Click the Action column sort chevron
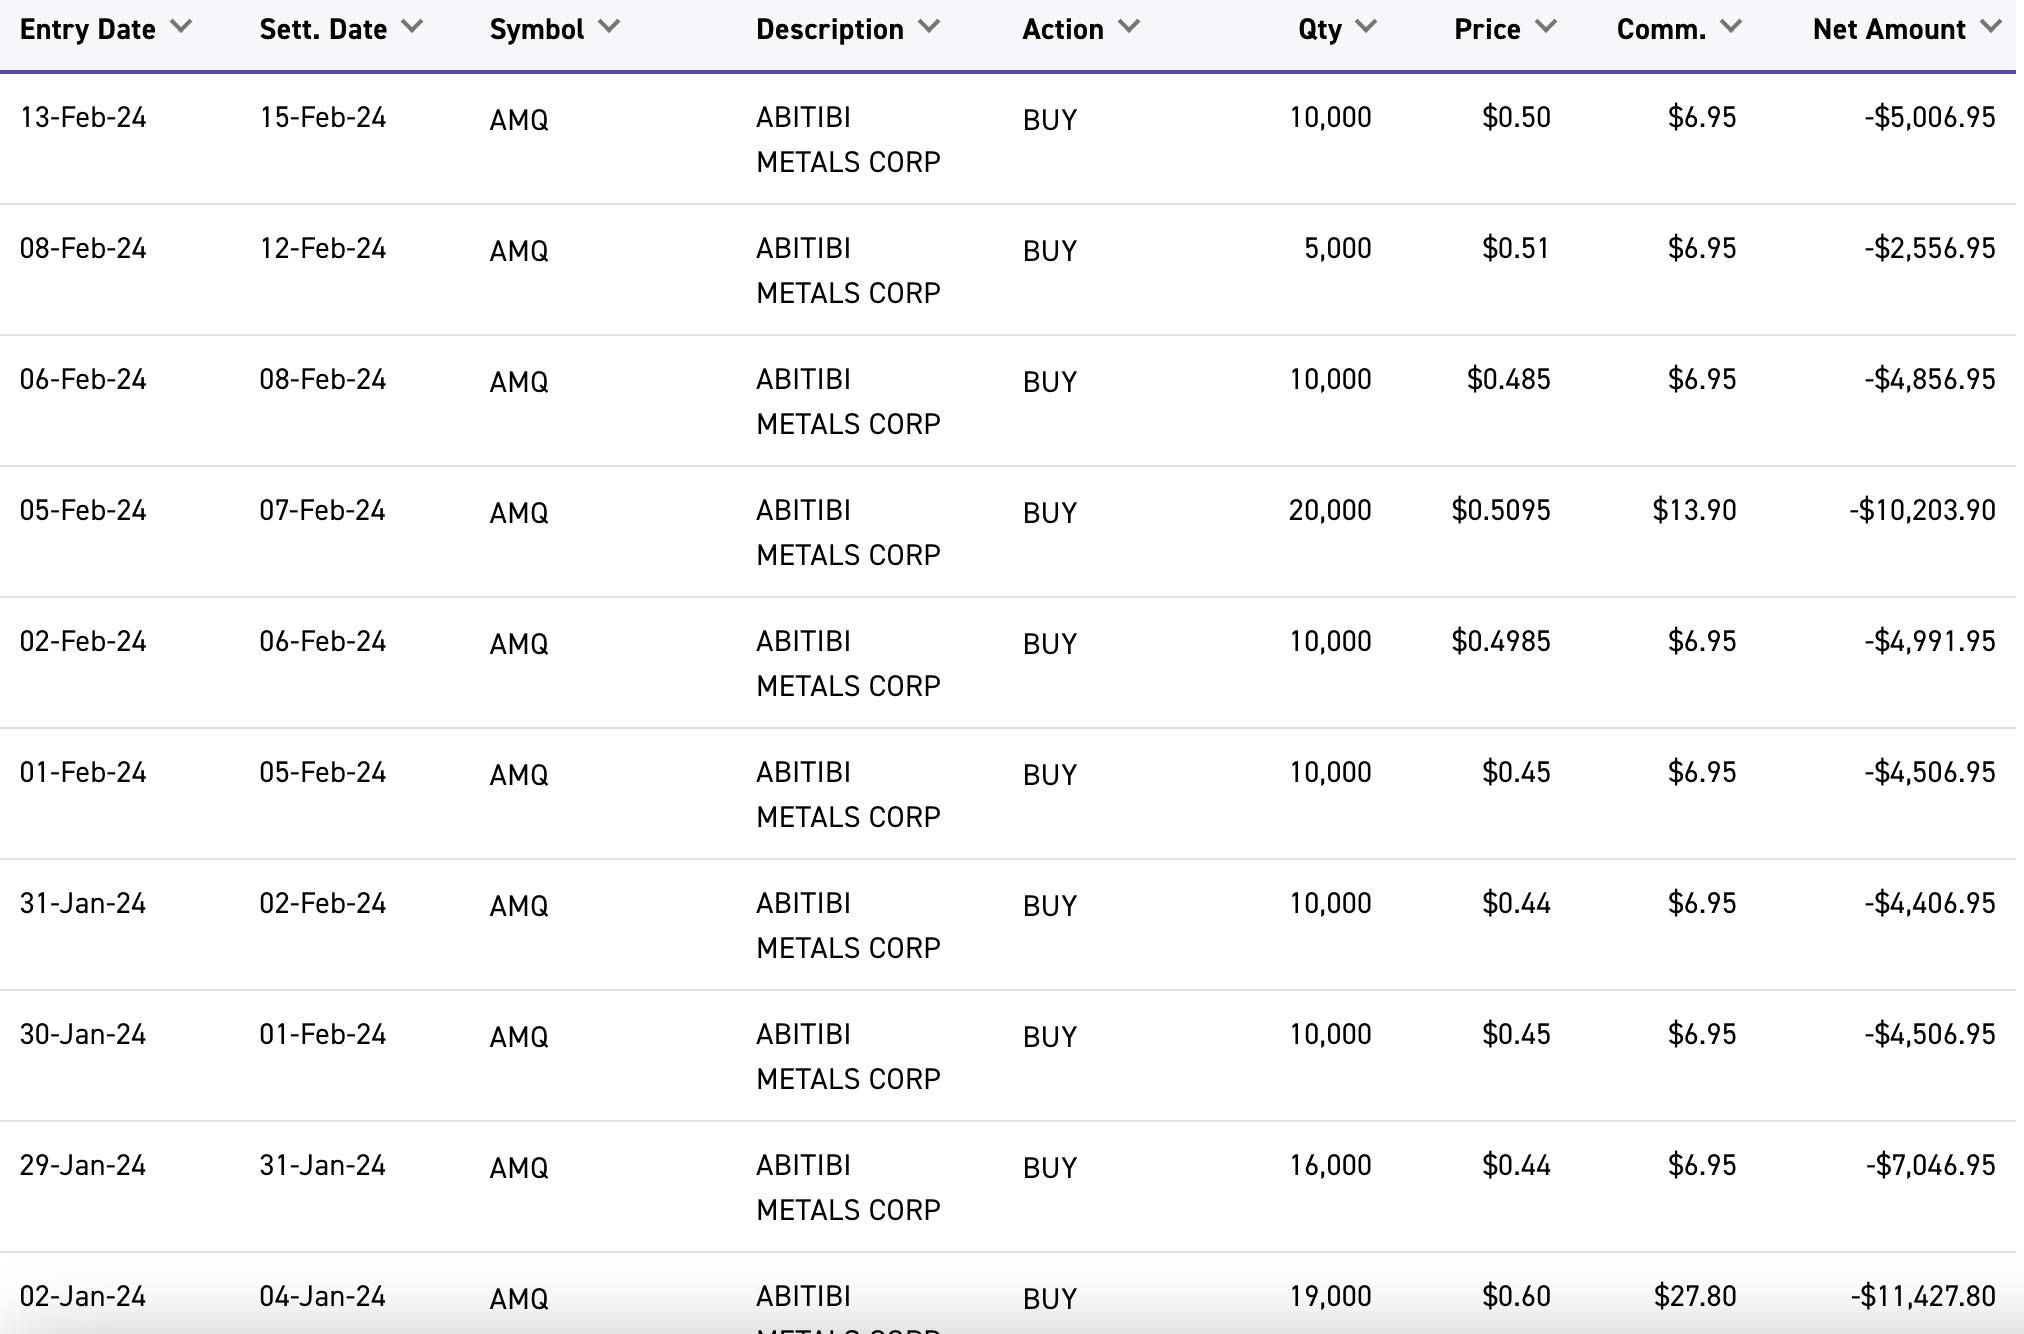Screen dimensions: 2024x1334 [x=1129, y=27]
